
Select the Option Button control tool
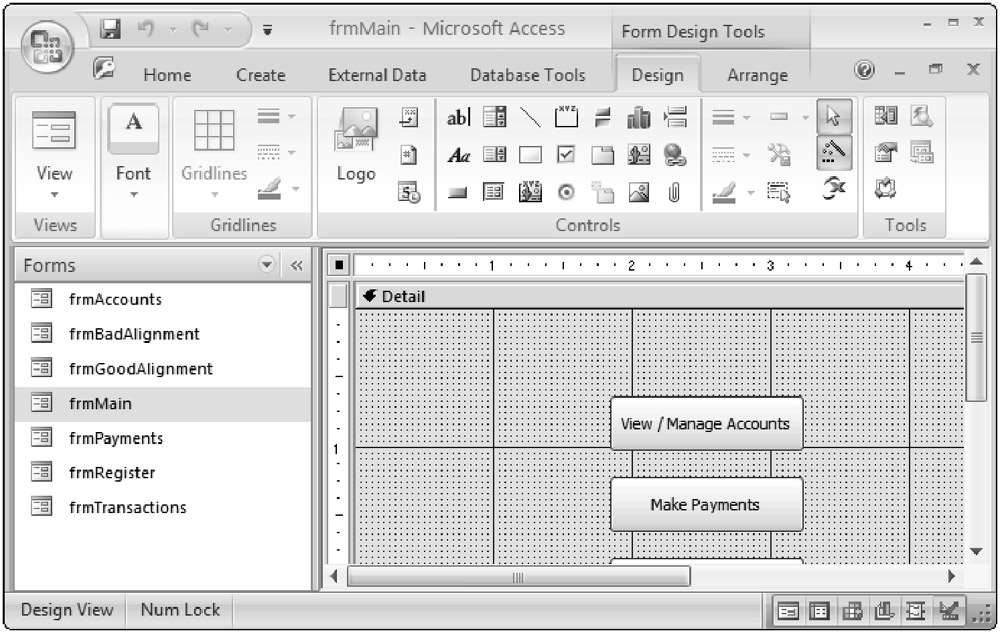tap(567, 191)
